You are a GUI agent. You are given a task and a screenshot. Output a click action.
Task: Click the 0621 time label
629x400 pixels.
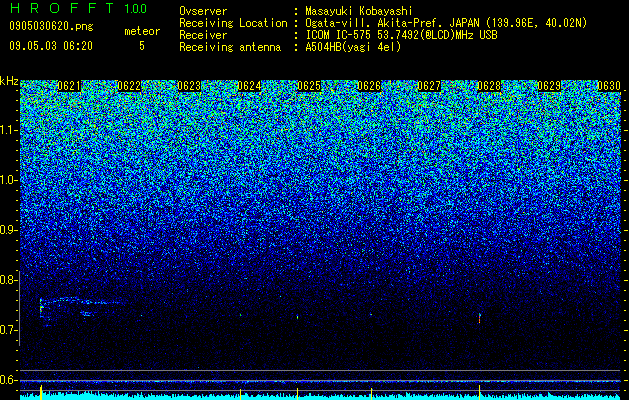69,86
